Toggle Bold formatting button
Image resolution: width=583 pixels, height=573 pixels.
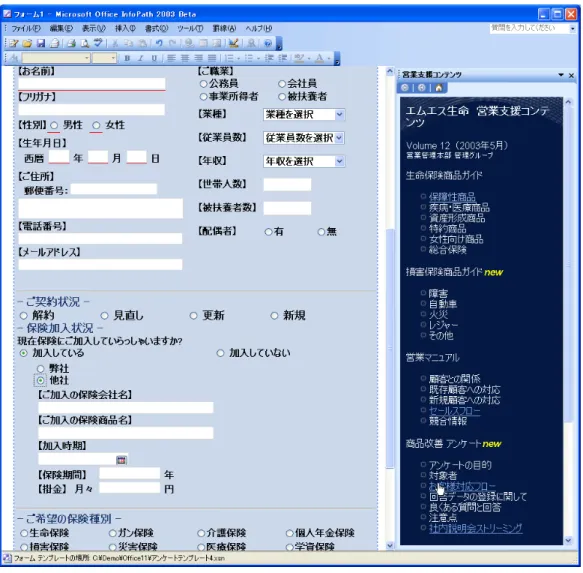tap(127, 58)
